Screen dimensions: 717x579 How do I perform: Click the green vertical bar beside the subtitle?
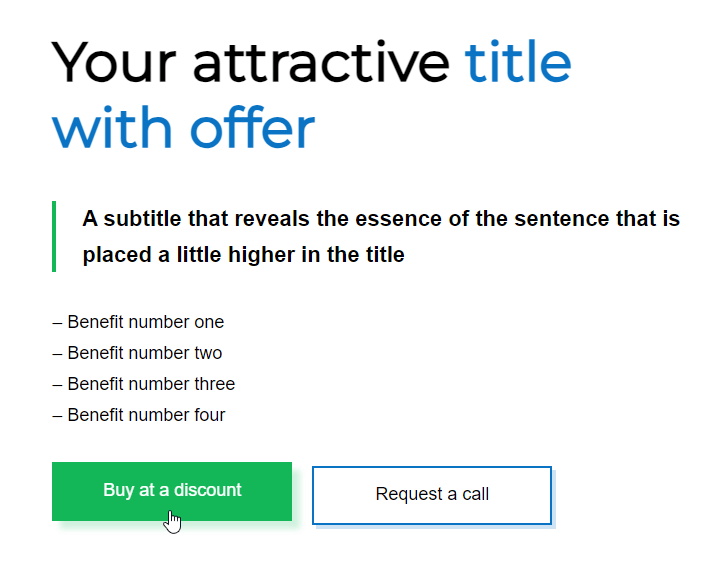point(54,236)
